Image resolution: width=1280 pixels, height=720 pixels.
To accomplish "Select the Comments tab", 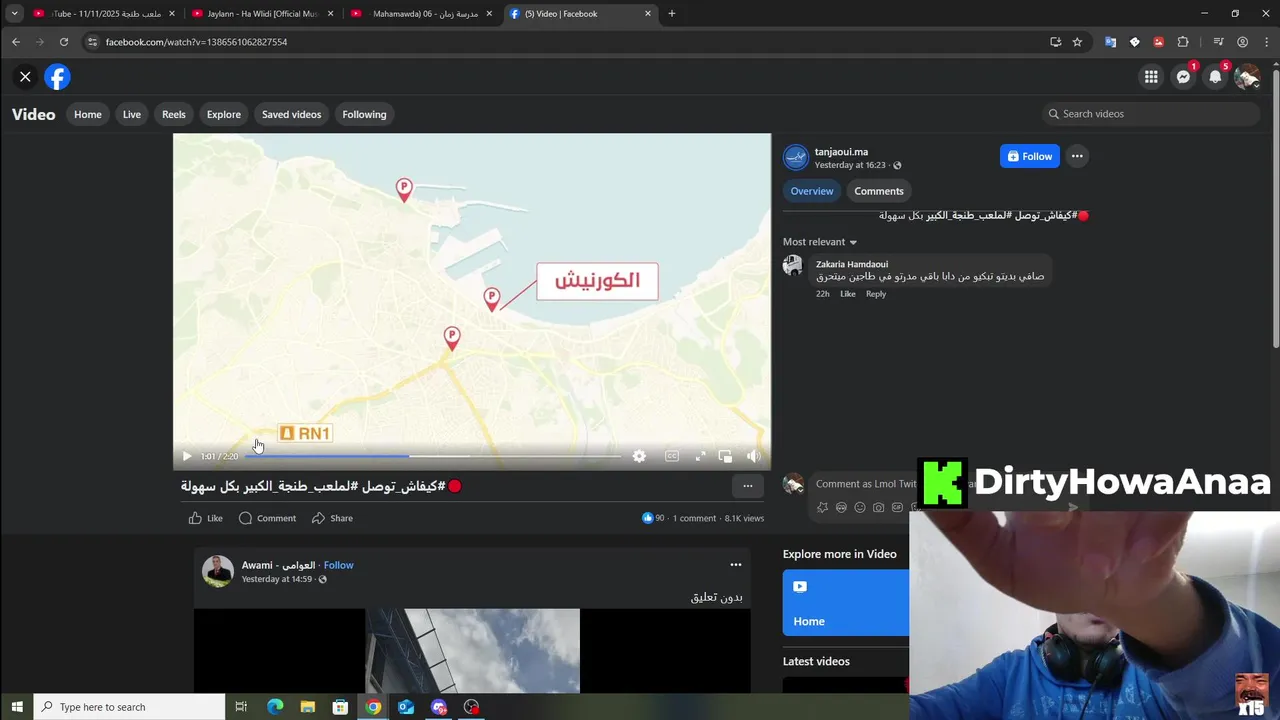I will pos(879,191).
